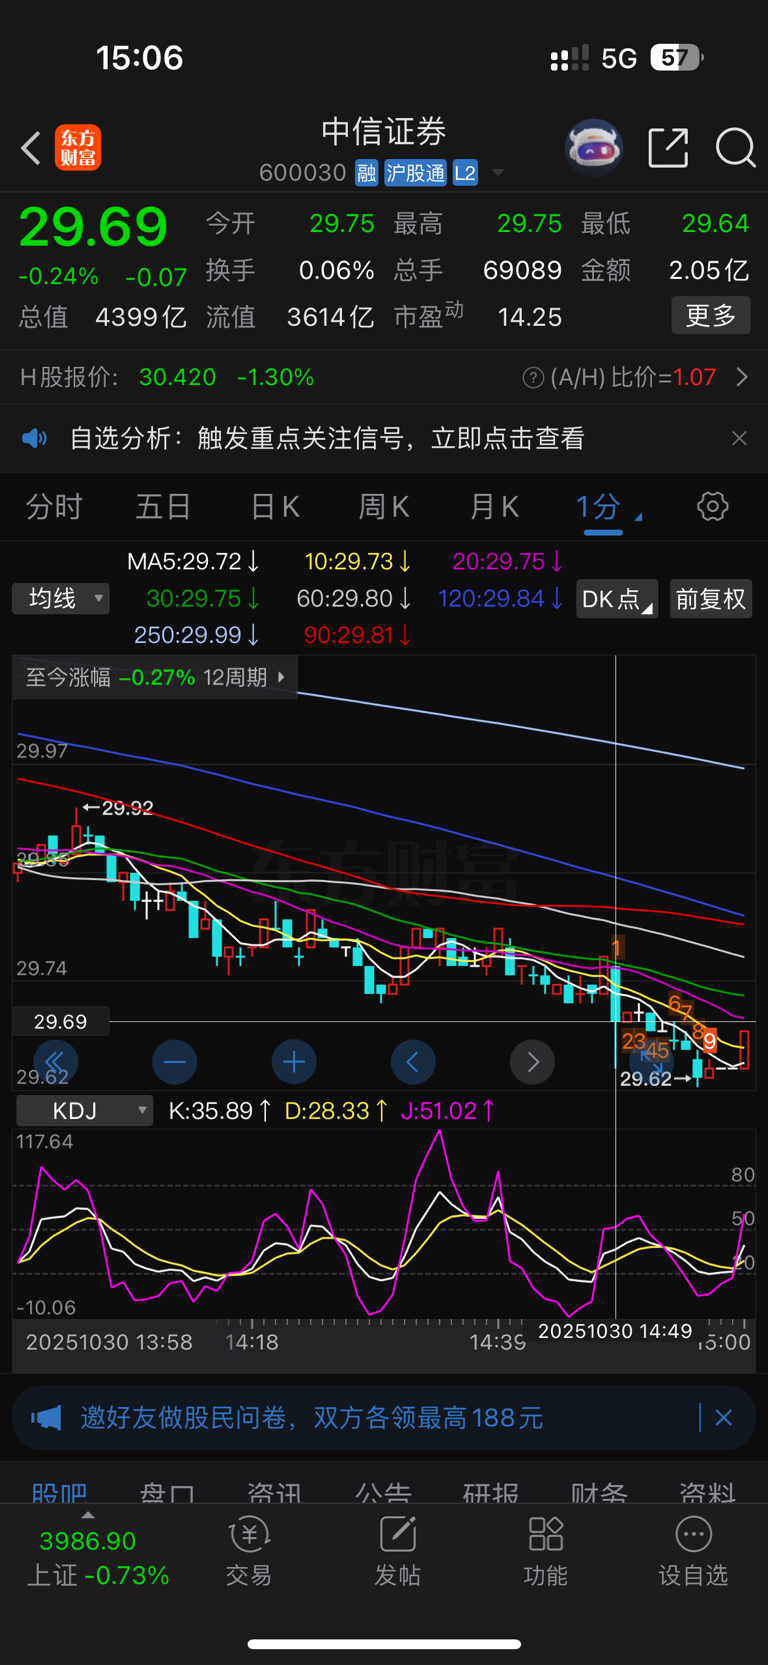Screen dimensions: 769x1665
Task: Move crosshair left one candle
Action: tap(413, 1061)
